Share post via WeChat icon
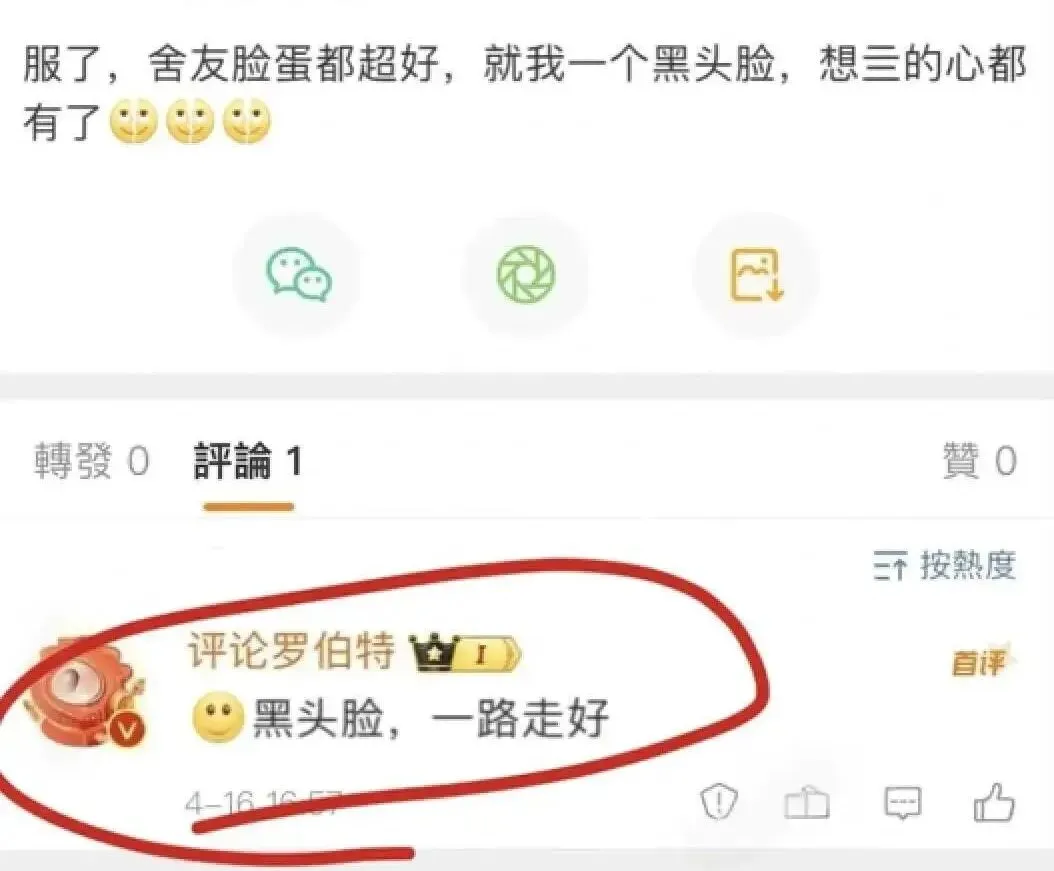 point(298,275)
